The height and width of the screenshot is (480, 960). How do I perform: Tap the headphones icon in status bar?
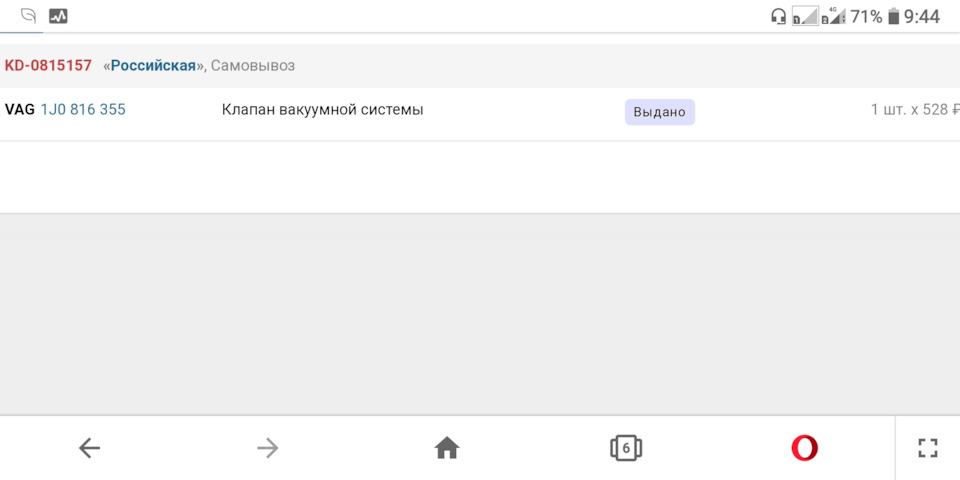(778, 16)
